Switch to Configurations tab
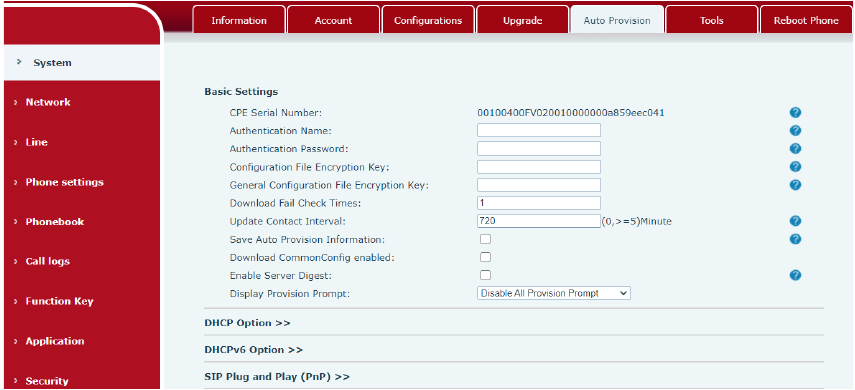This screenshot has width=855, height=390. coord(428,20)
